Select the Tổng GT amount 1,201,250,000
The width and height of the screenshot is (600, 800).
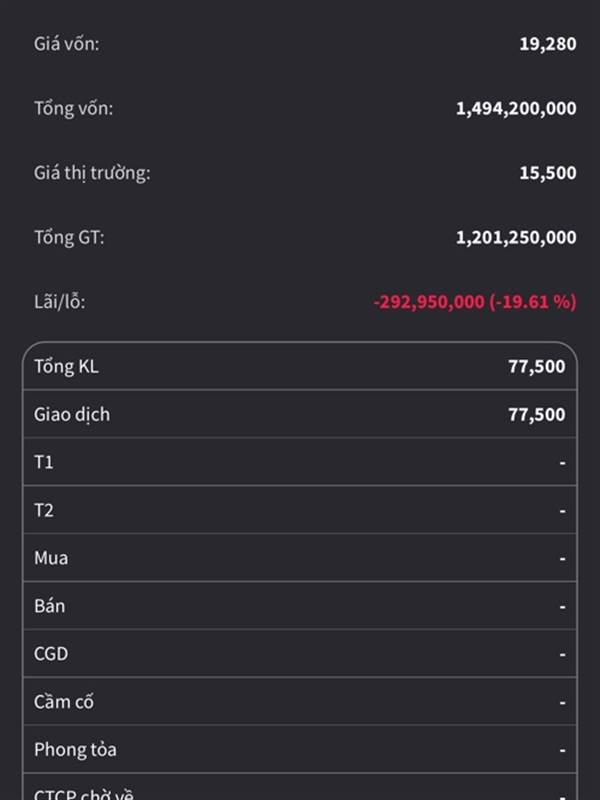tap(516, 237)
